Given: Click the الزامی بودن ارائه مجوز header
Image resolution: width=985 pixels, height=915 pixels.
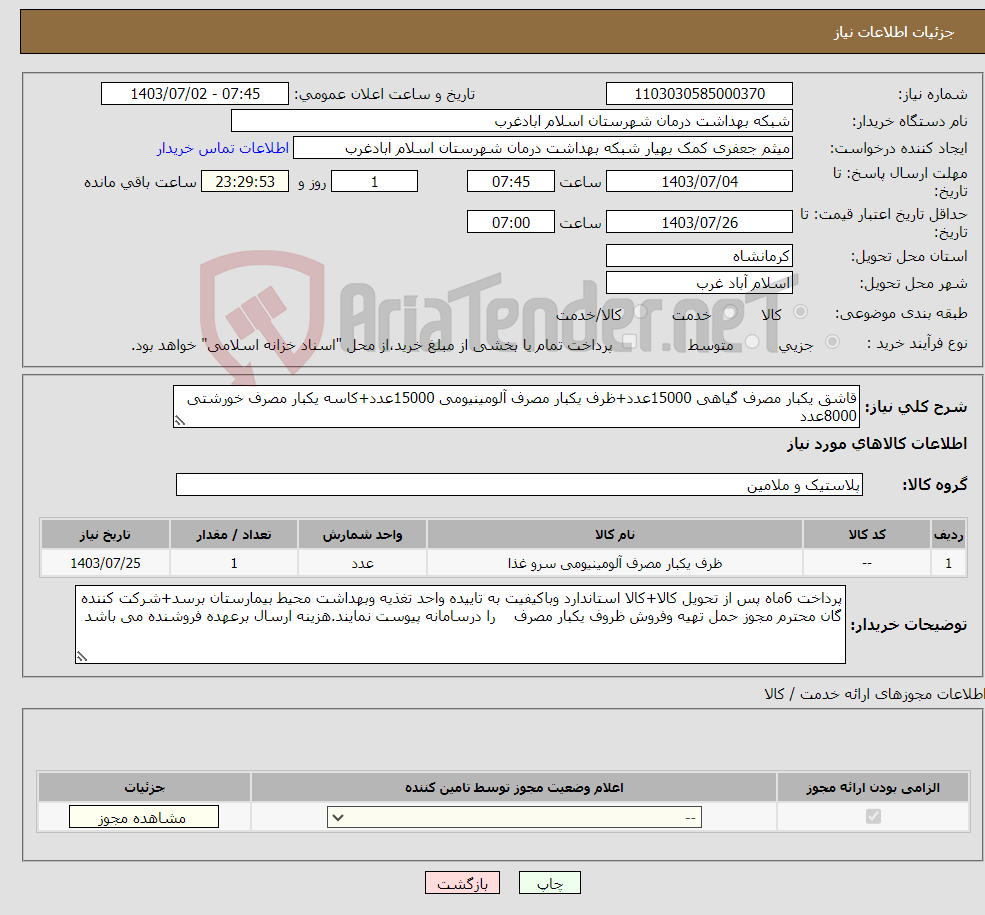Looking at the screenshot, I should (873, 788).
